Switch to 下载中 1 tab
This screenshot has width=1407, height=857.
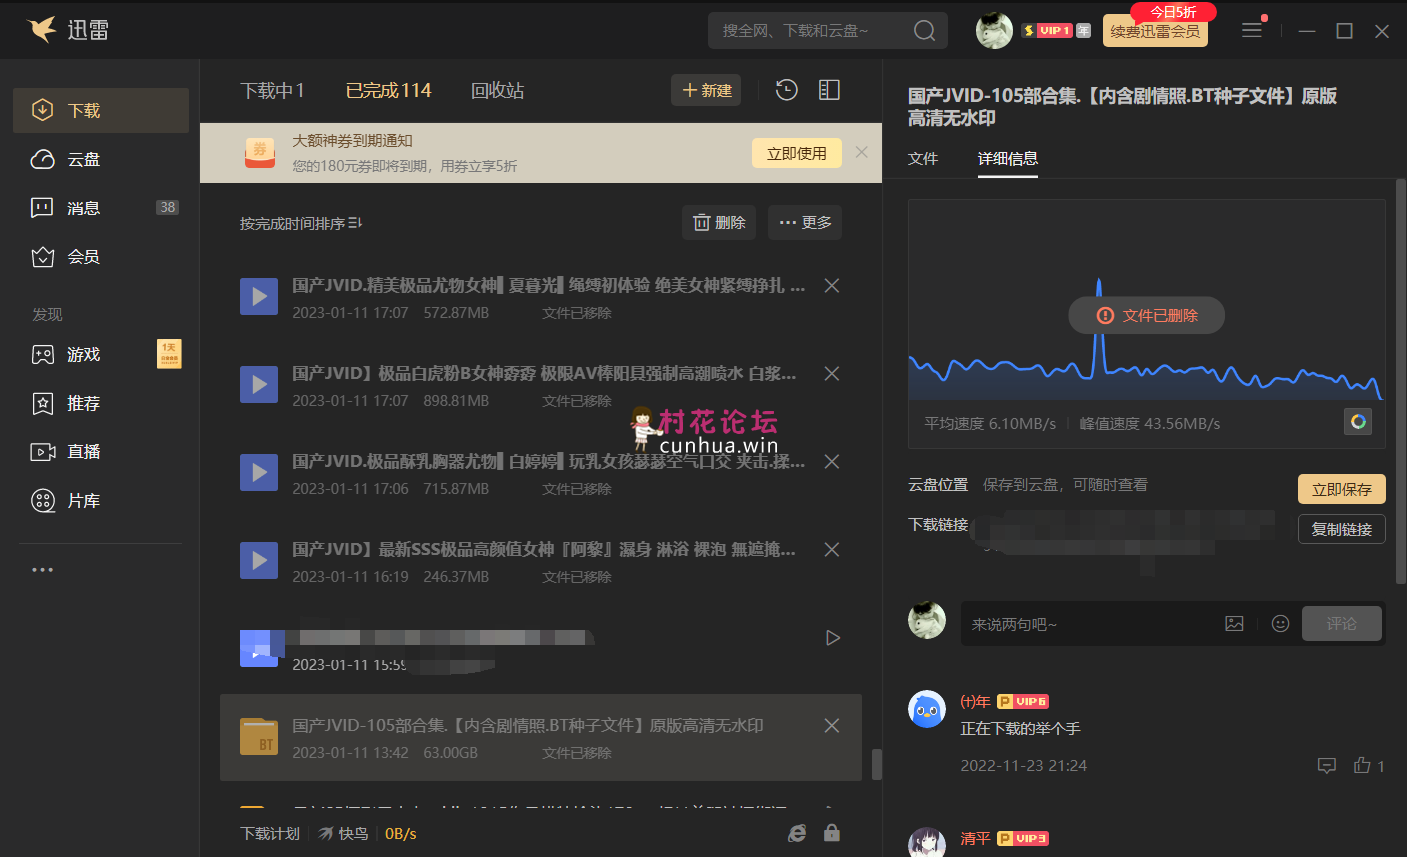tap(272, 90)
